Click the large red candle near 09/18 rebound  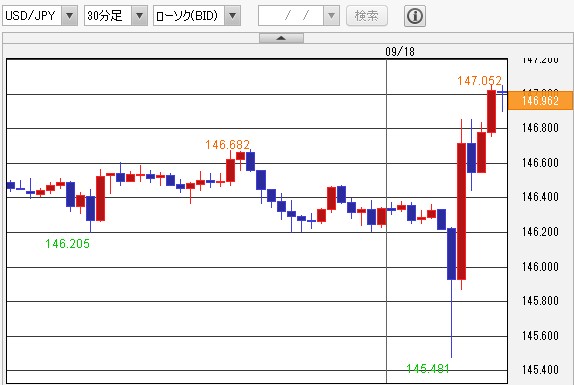pos(461,211)
